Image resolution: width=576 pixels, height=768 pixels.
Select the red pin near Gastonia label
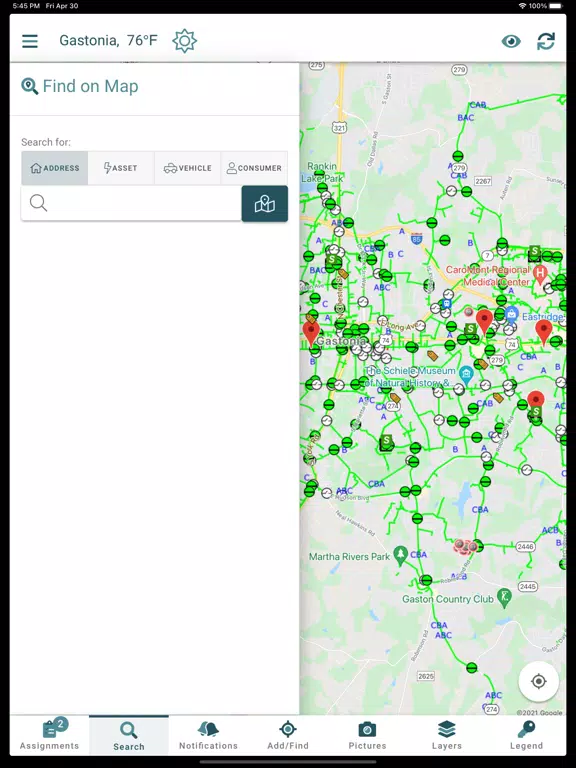(311, 333)
